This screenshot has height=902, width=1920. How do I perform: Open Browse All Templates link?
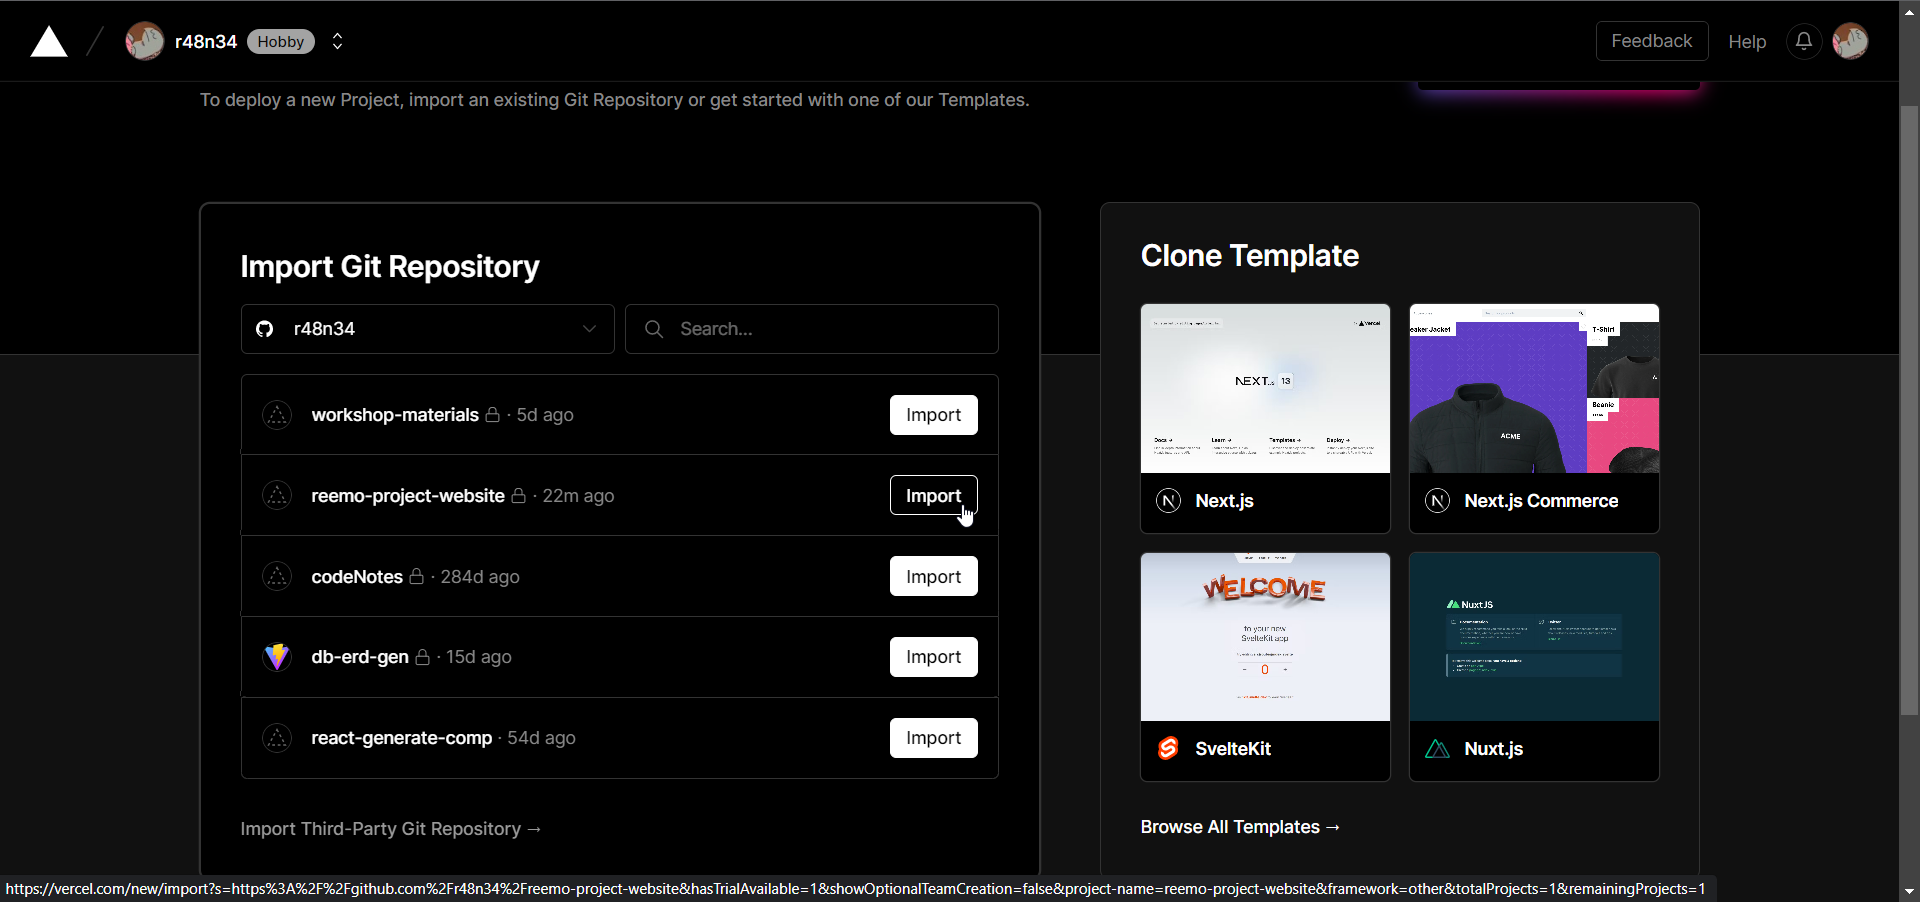point(1240,827)
